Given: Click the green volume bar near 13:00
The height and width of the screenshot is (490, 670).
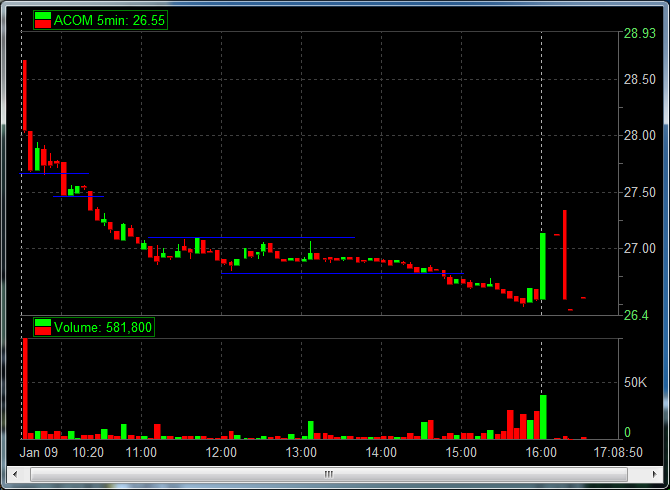Looking at the screenshot, I should [x=311, y=430].
